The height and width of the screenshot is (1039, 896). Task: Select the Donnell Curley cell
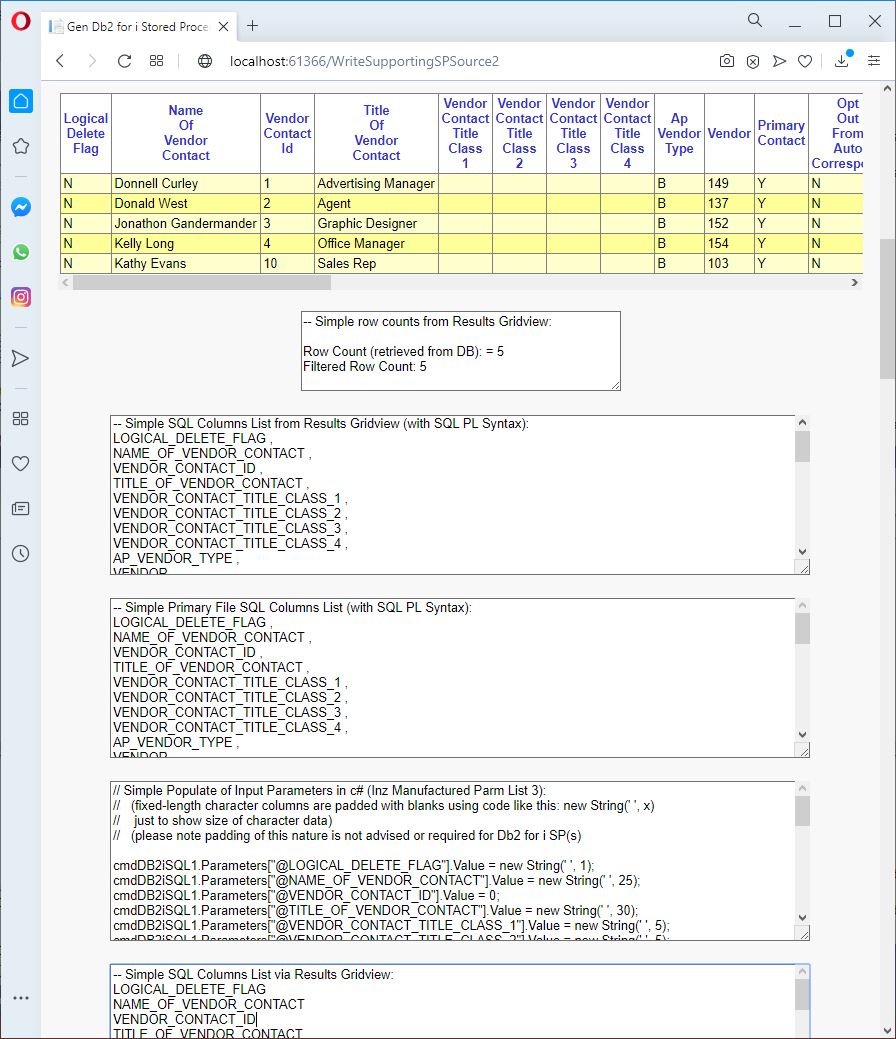(x=186, y=184)
